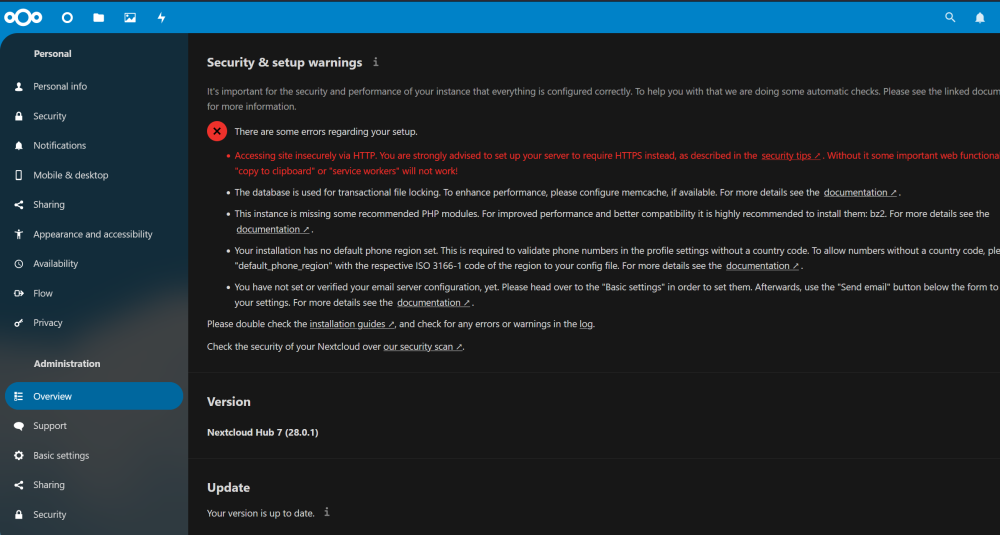Viewport: 1000px width, 535px height.
Task: Open the notifications bell in header
Action: tap(980, 18)
